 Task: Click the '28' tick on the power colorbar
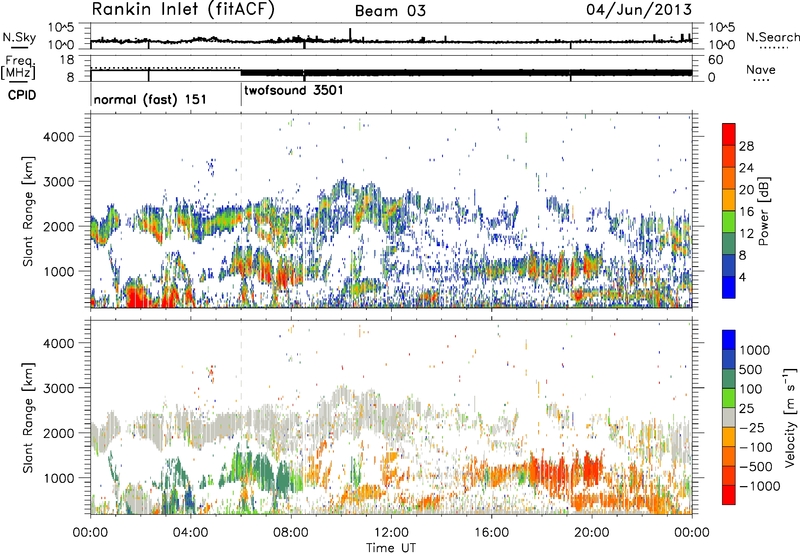pos(746,146)
